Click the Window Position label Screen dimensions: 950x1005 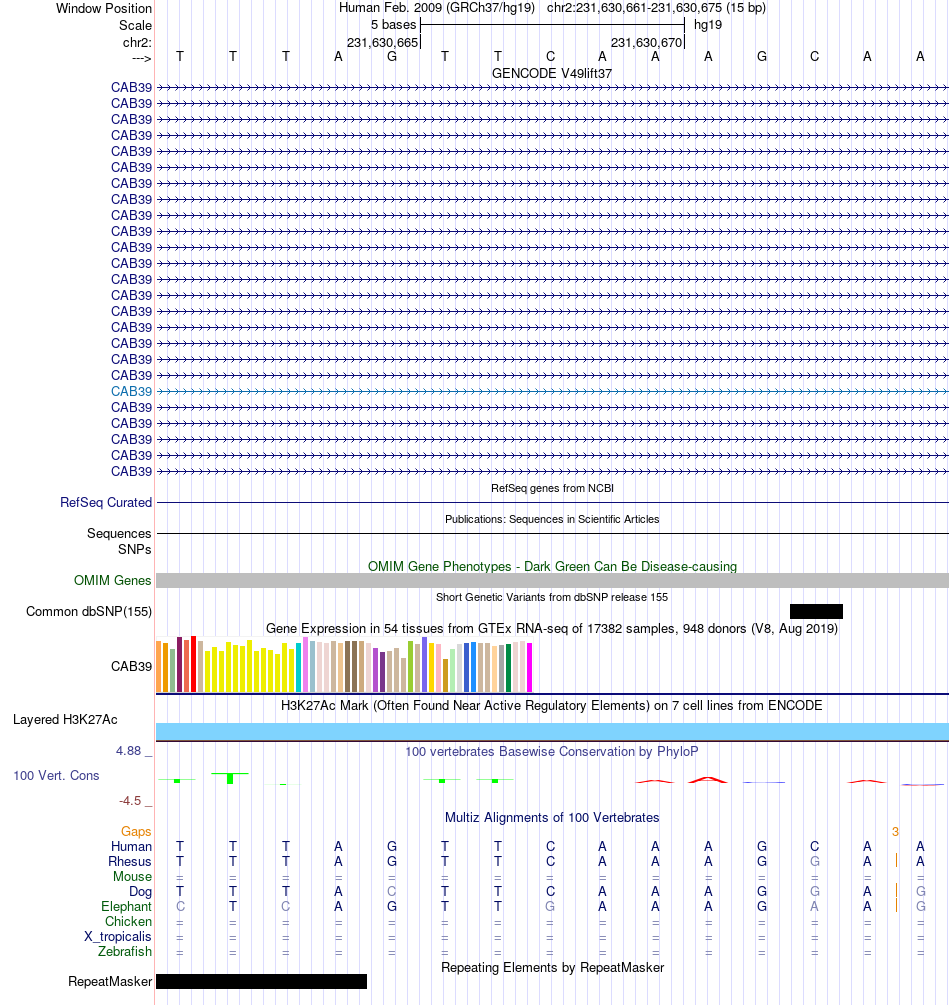(104, 8)
